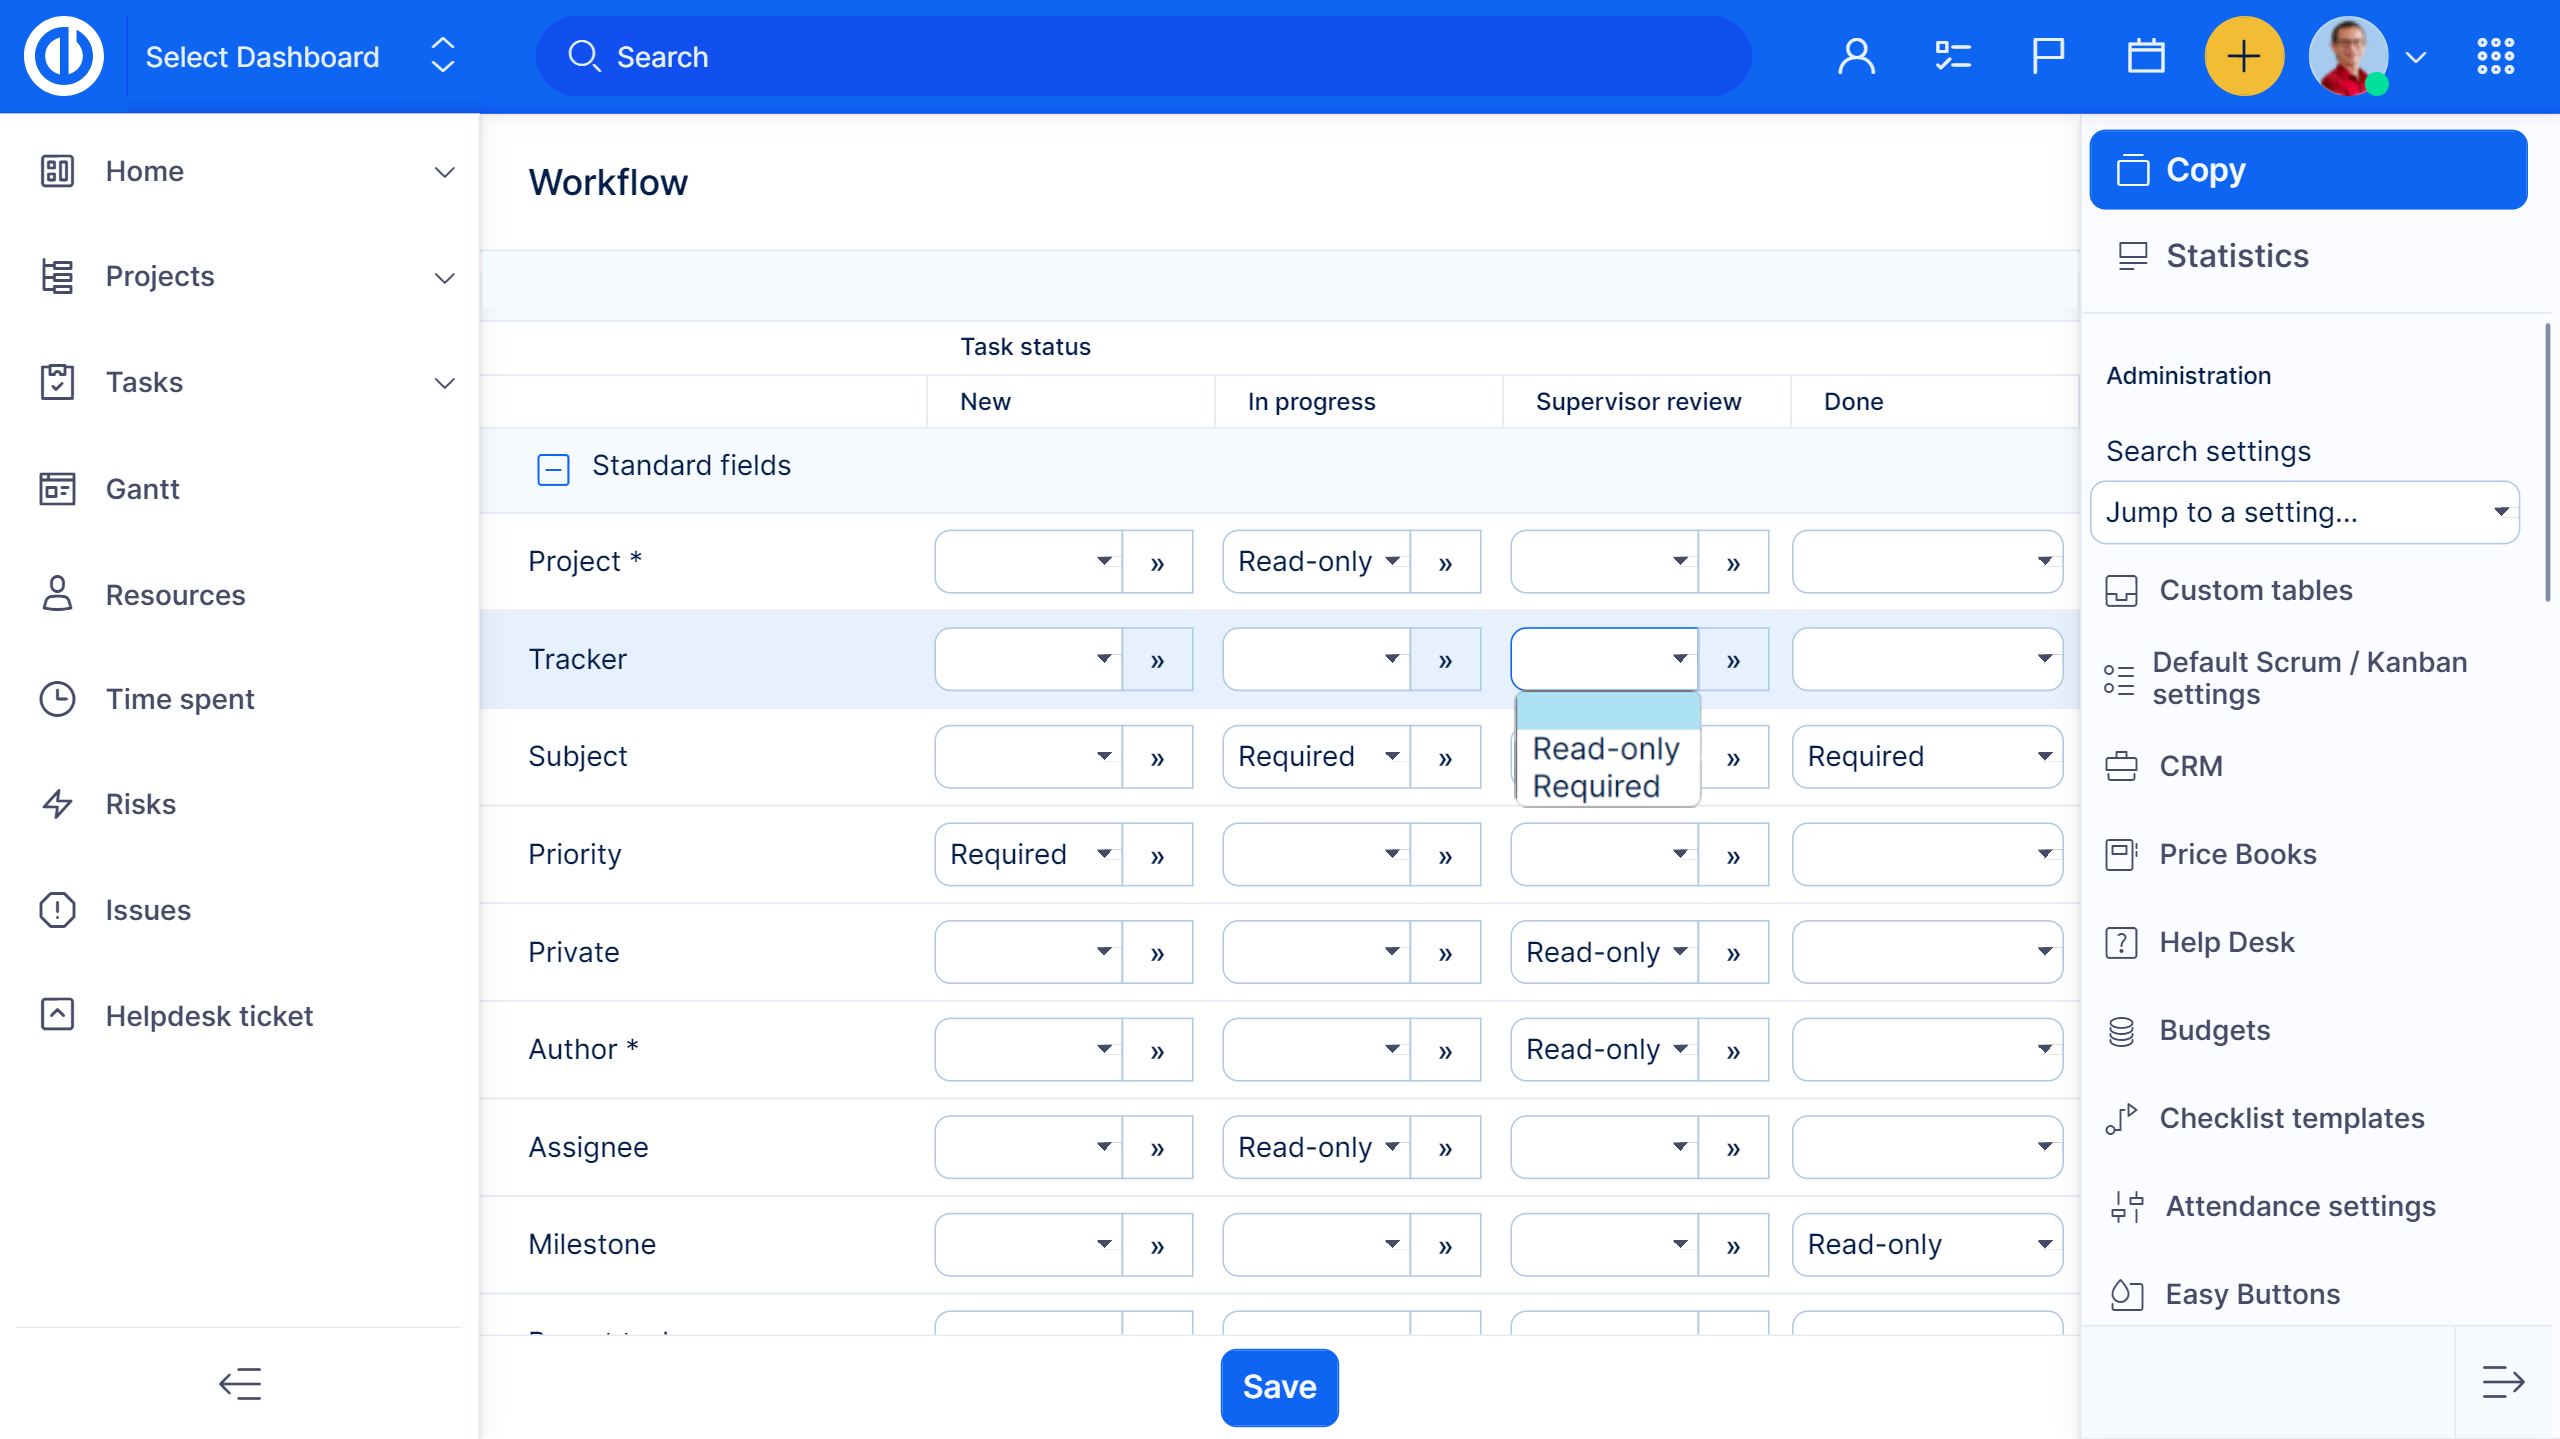
Task: Click the yellow plus create button
Action: [2244, 57]
